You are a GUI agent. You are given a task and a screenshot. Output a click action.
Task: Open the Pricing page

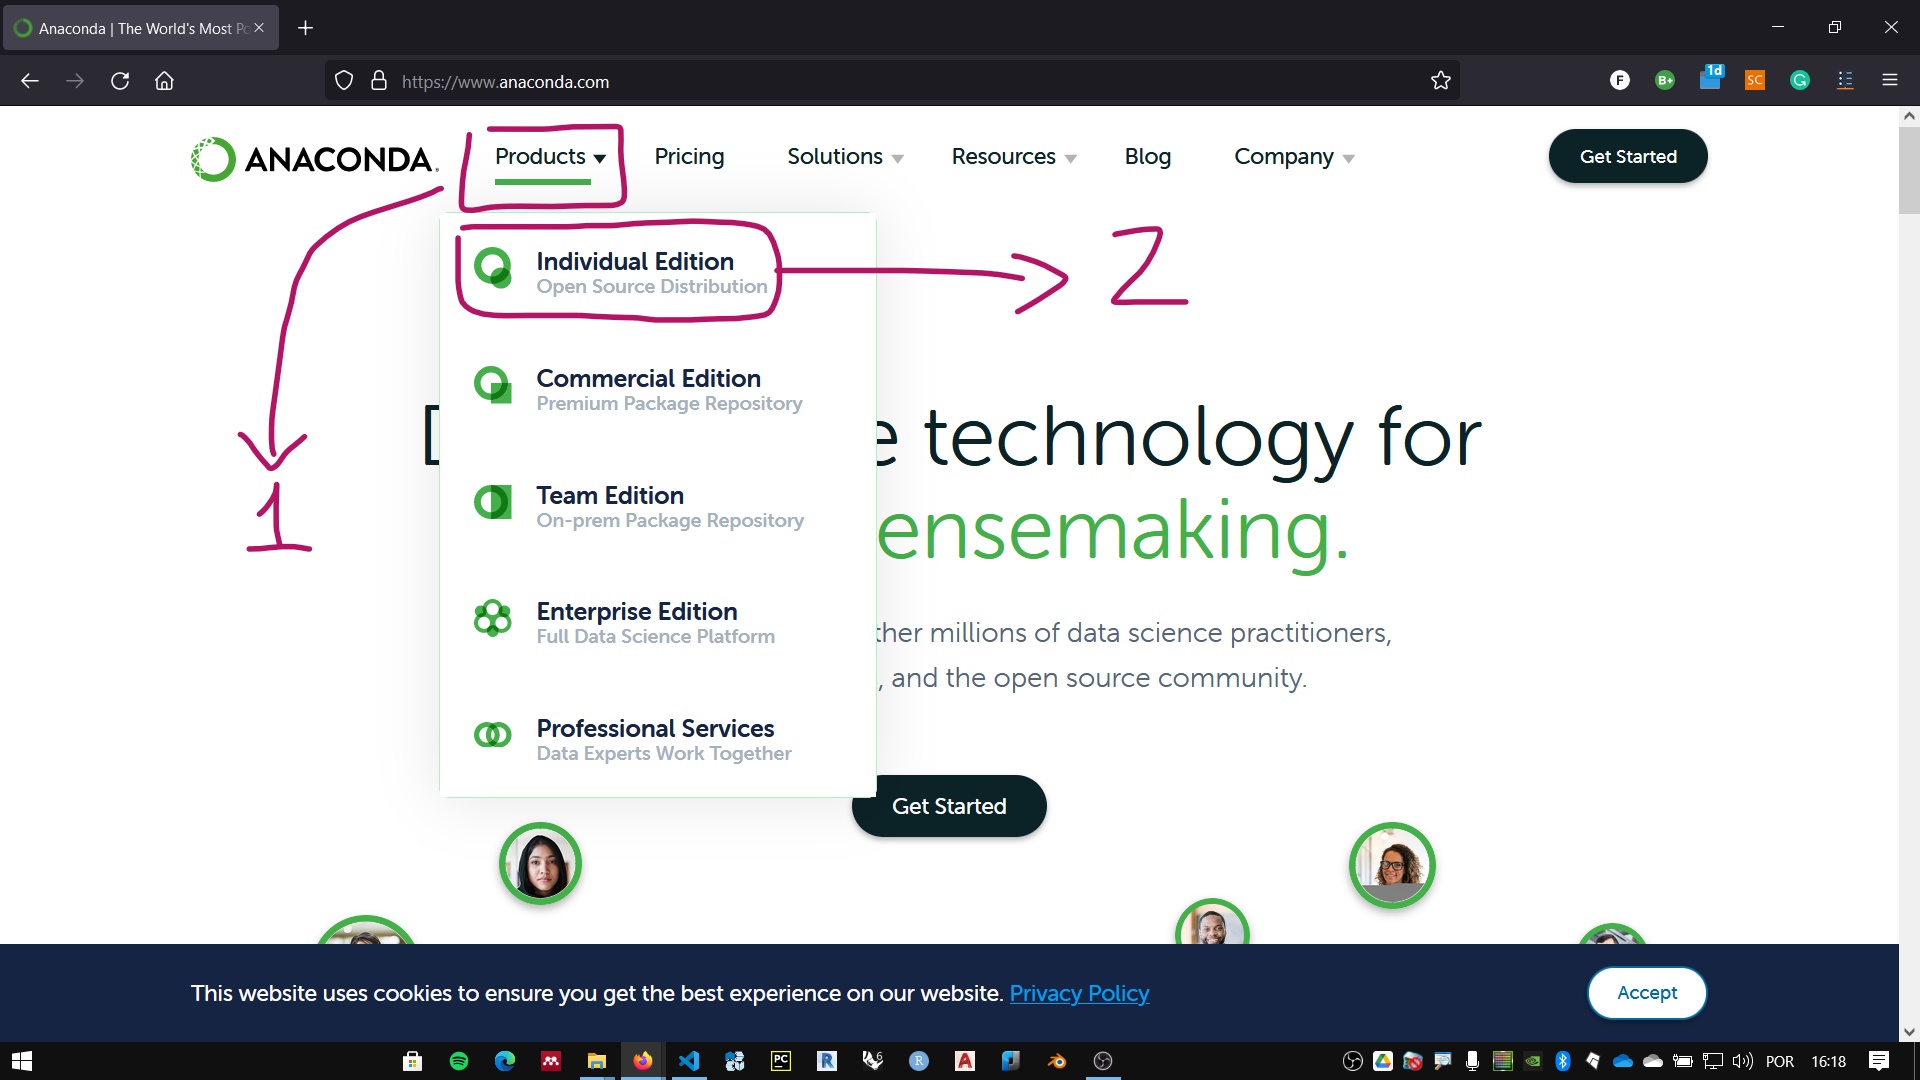pyautogui.click(x=689, y=157)
